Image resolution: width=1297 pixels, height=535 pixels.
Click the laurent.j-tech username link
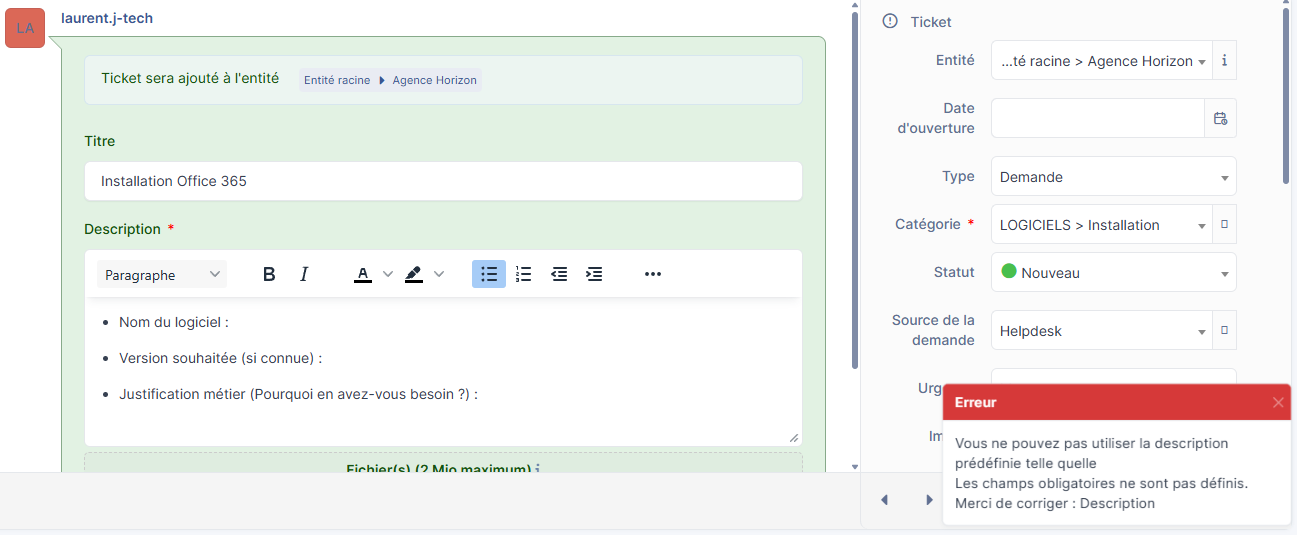pyautogui.click(x=107, y=18)
